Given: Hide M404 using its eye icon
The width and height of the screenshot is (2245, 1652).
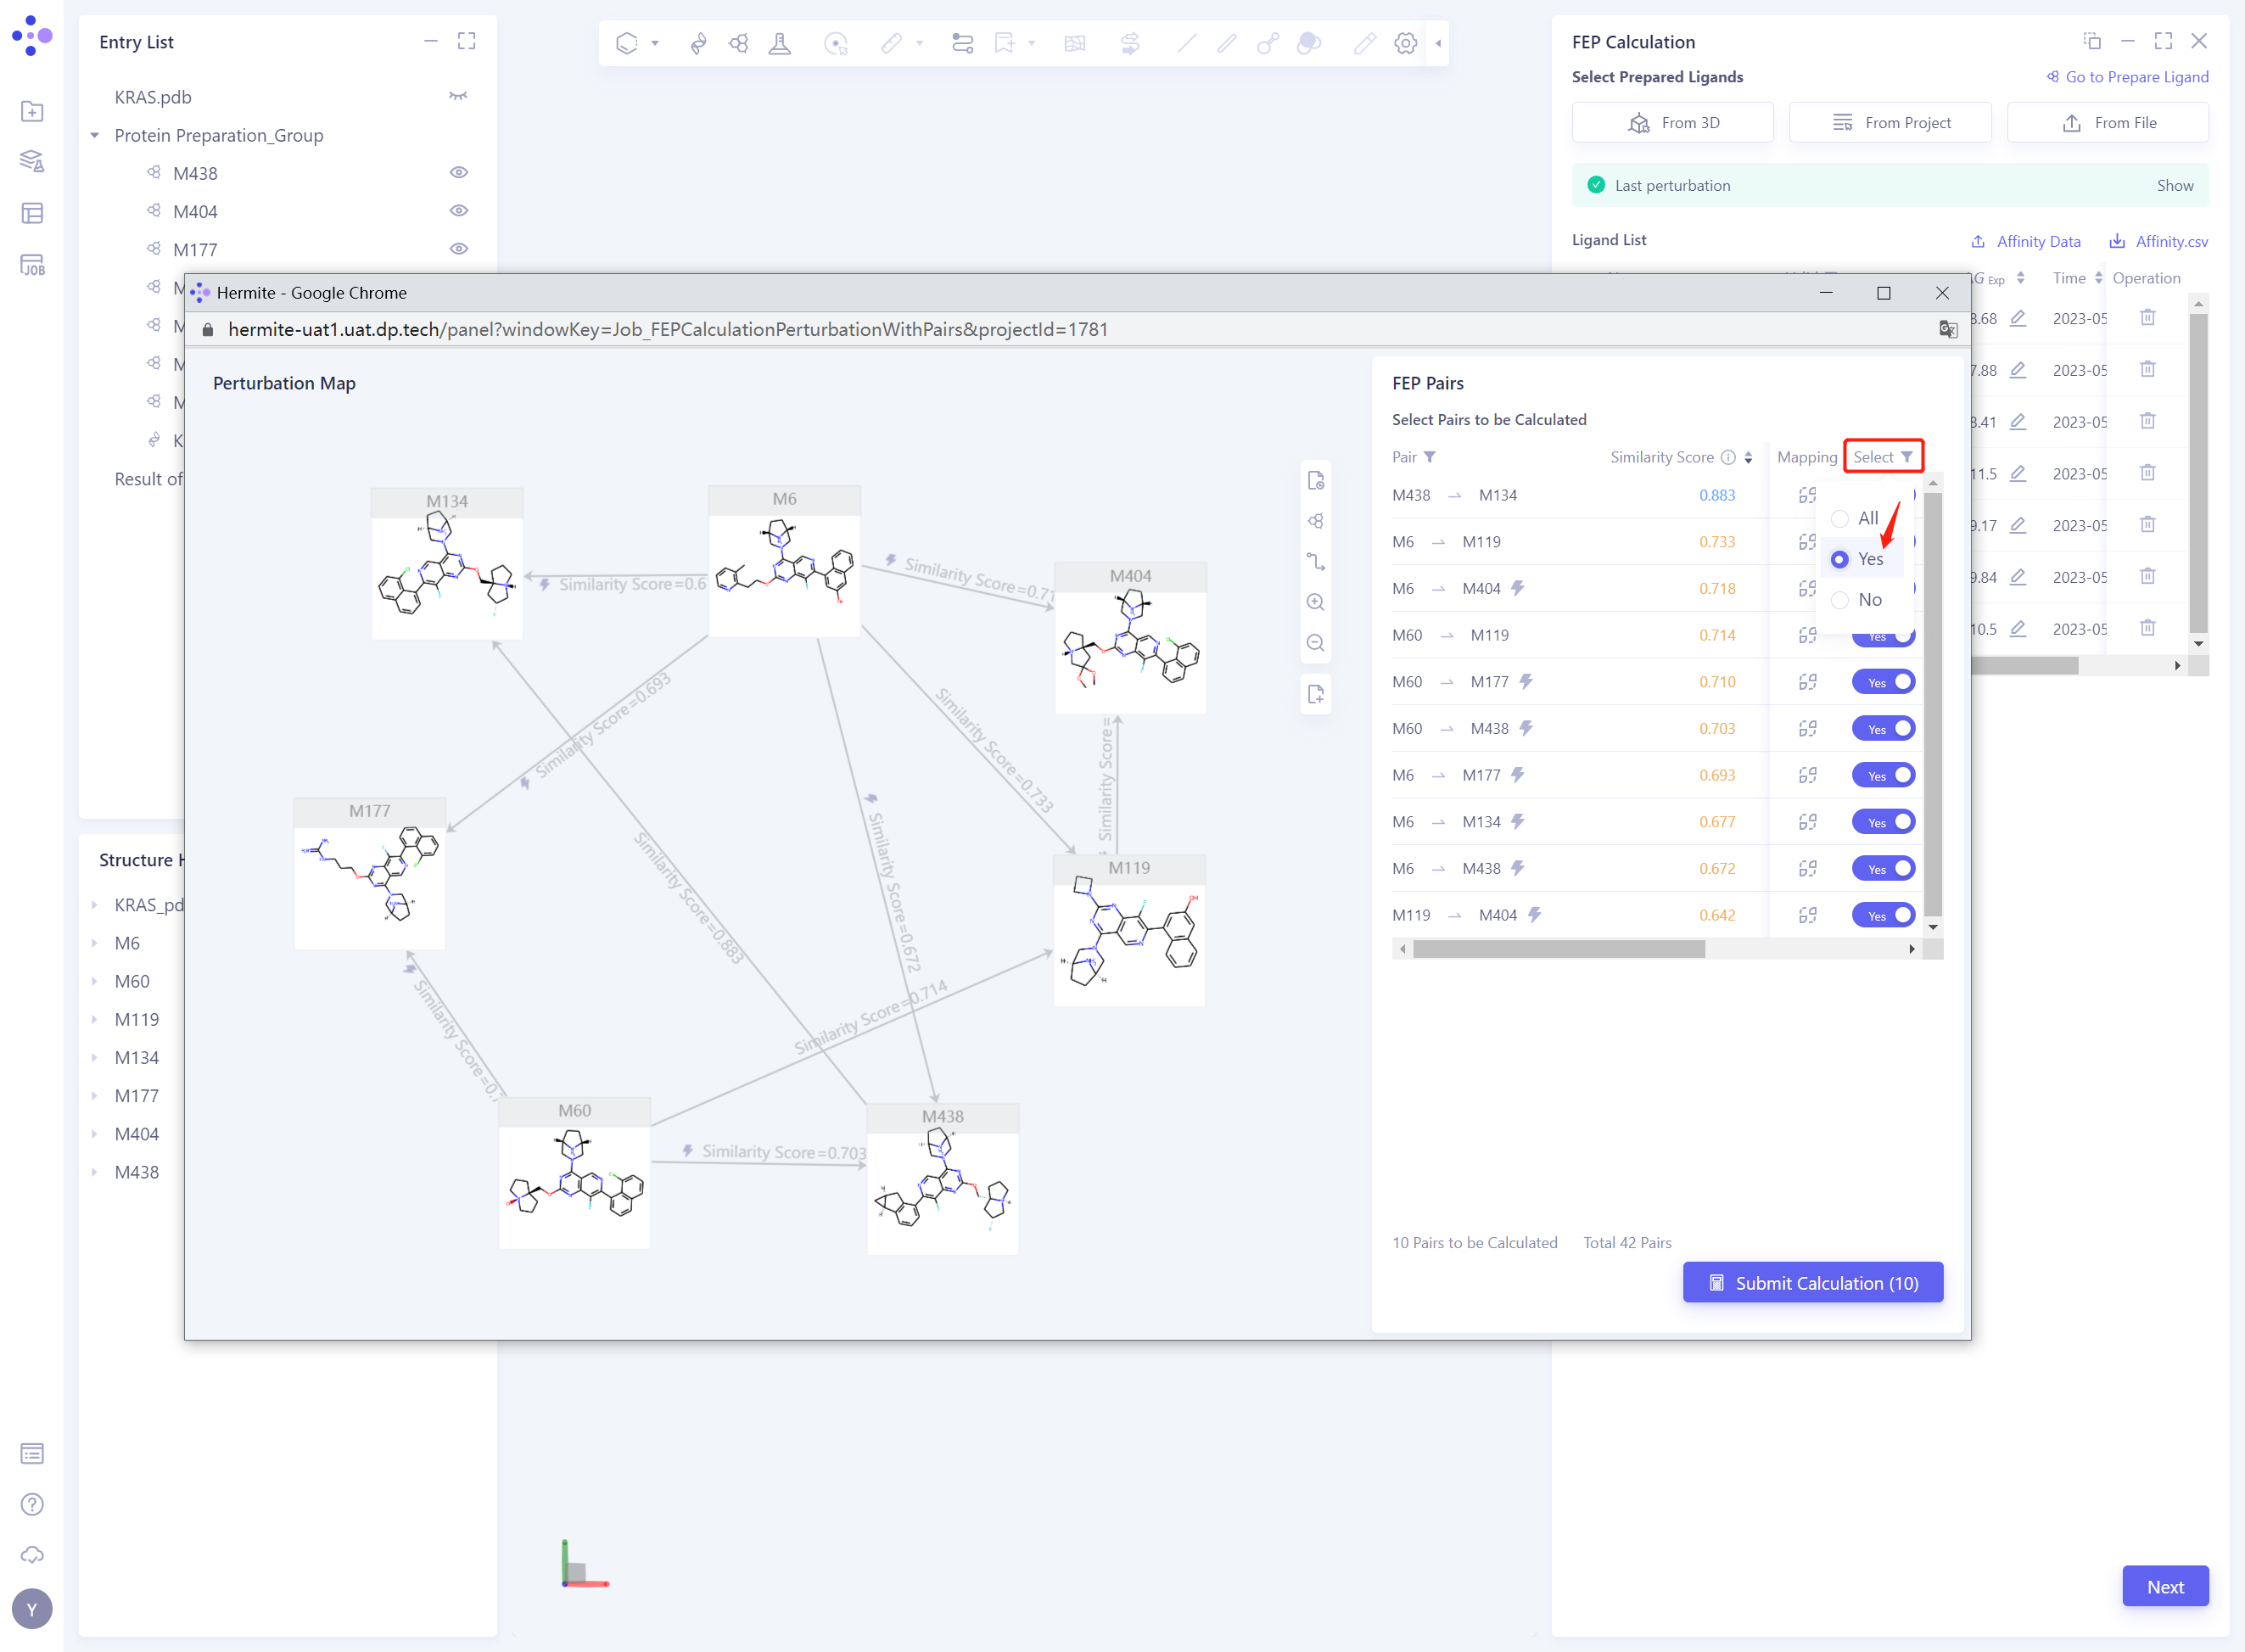Looking at the screenshot, I should [x=459, y=211].
